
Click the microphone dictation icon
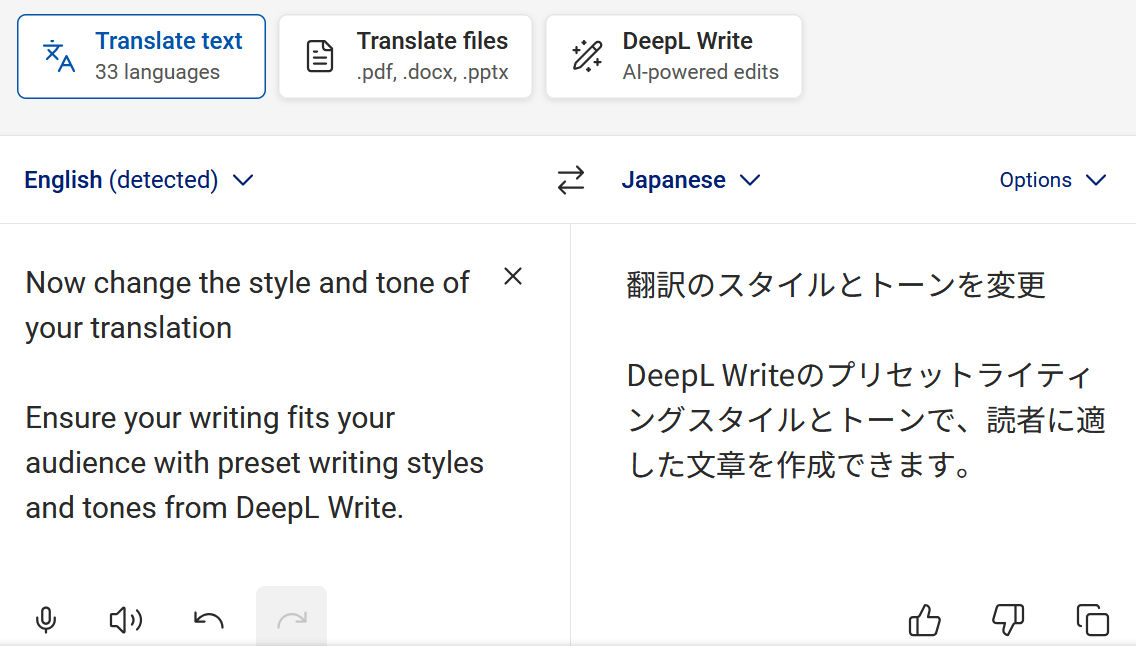click(x=46, y=620)
